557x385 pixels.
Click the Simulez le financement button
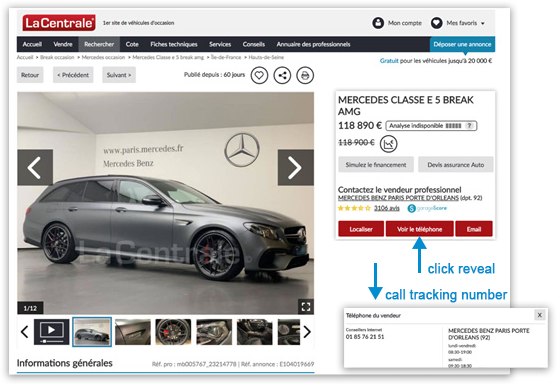[376, 165]
